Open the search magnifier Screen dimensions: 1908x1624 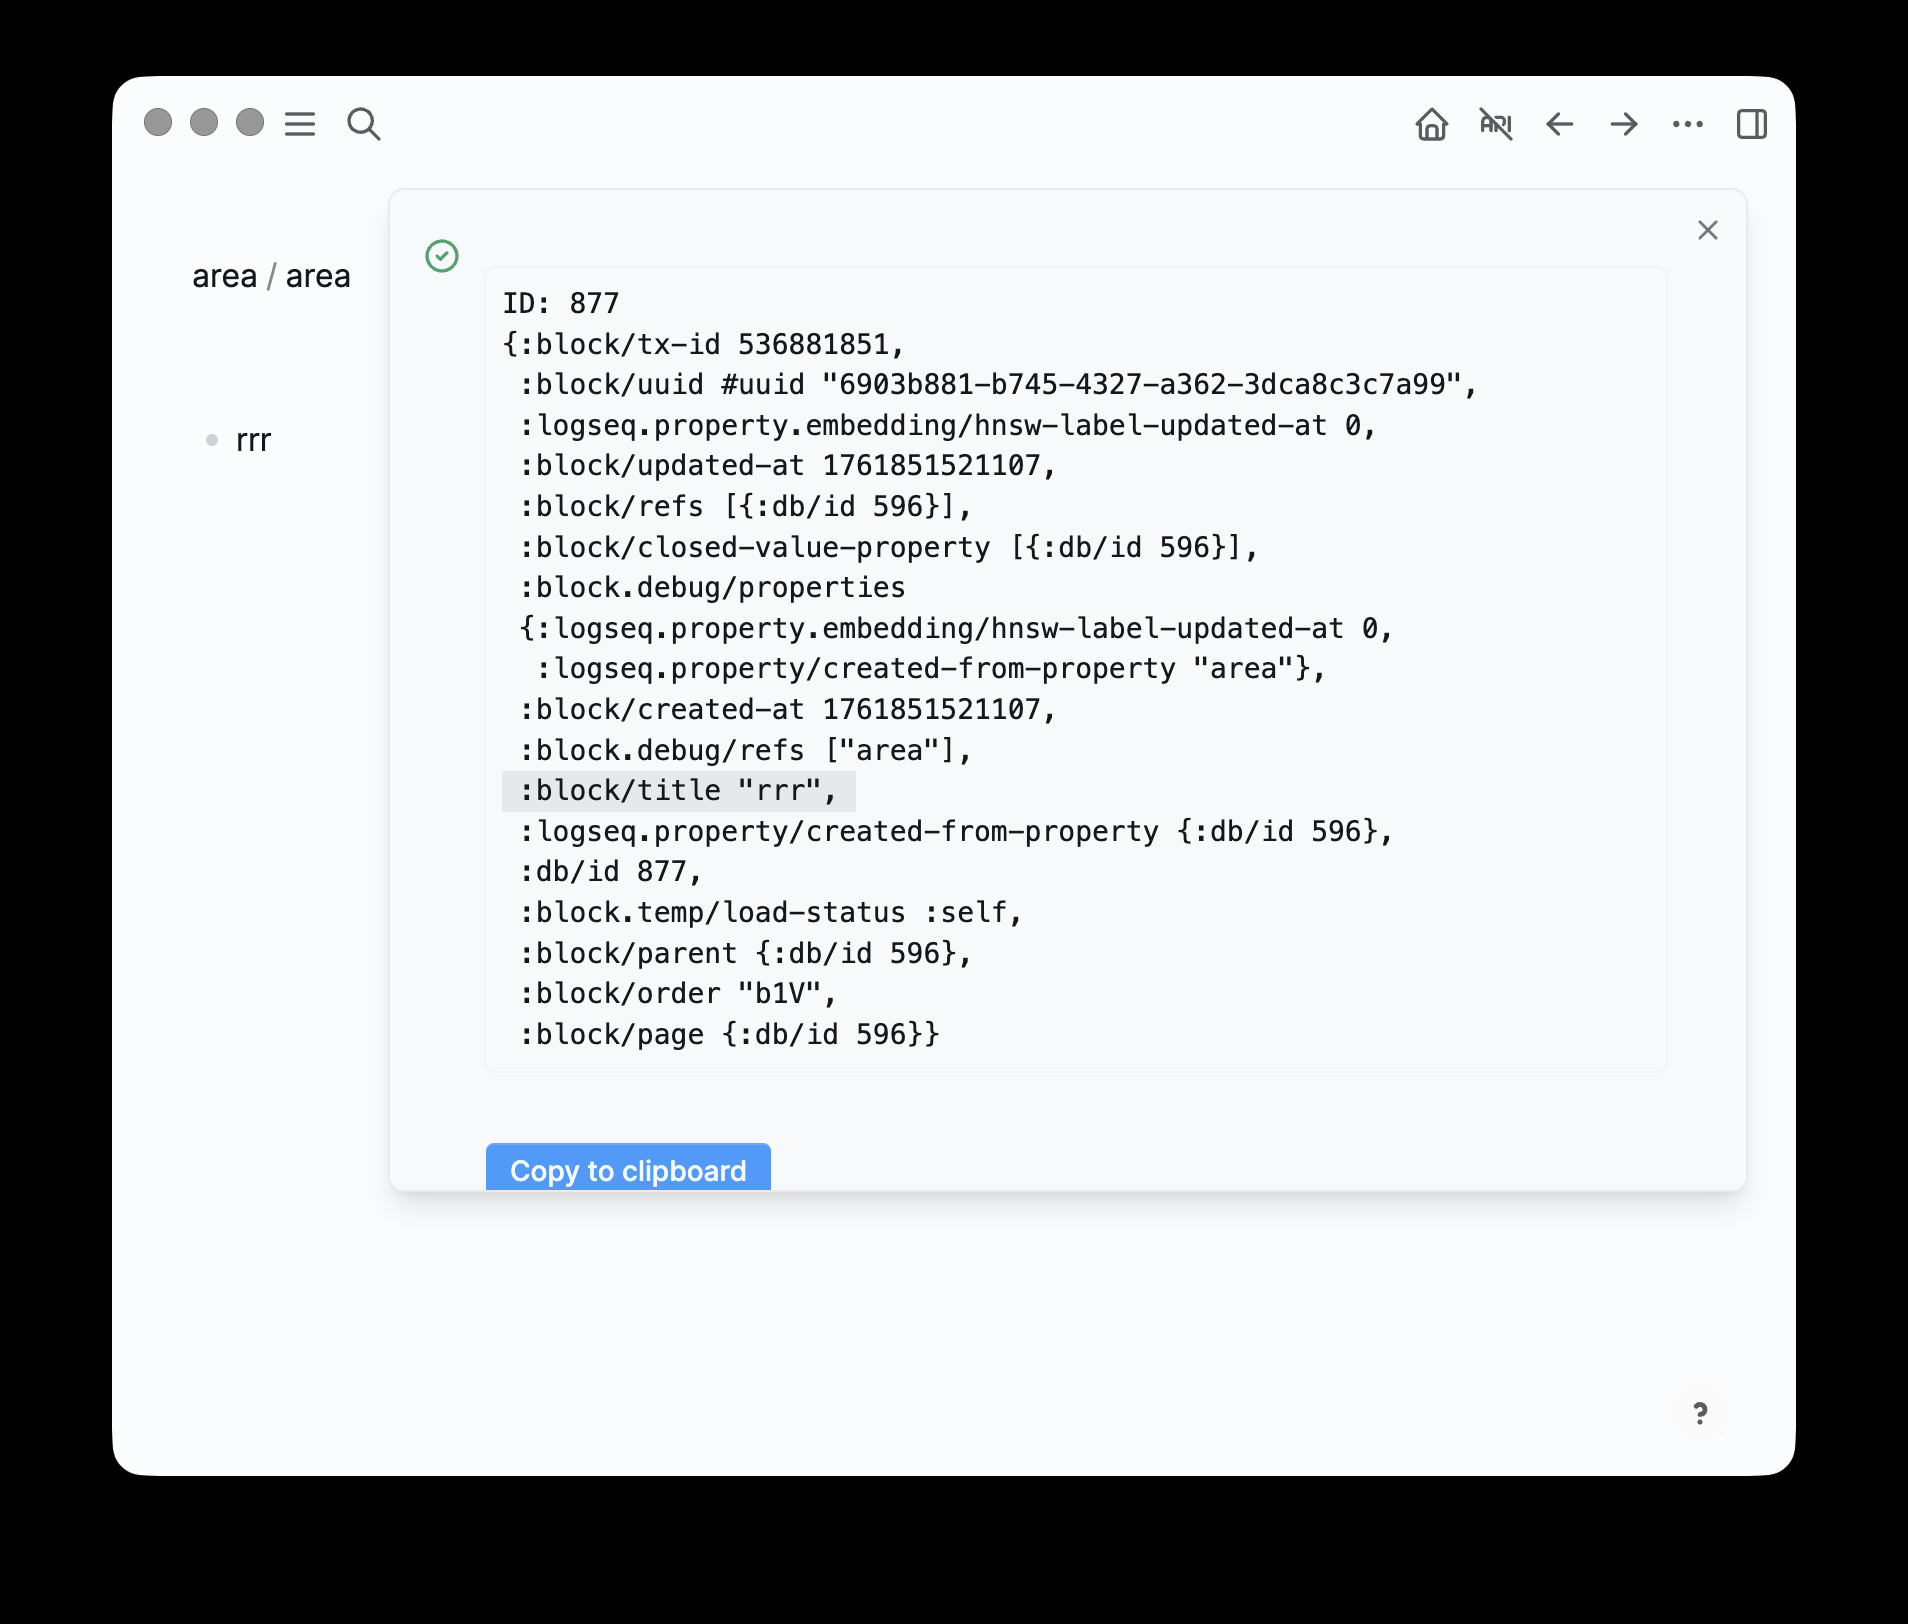[x=363, y=124]
